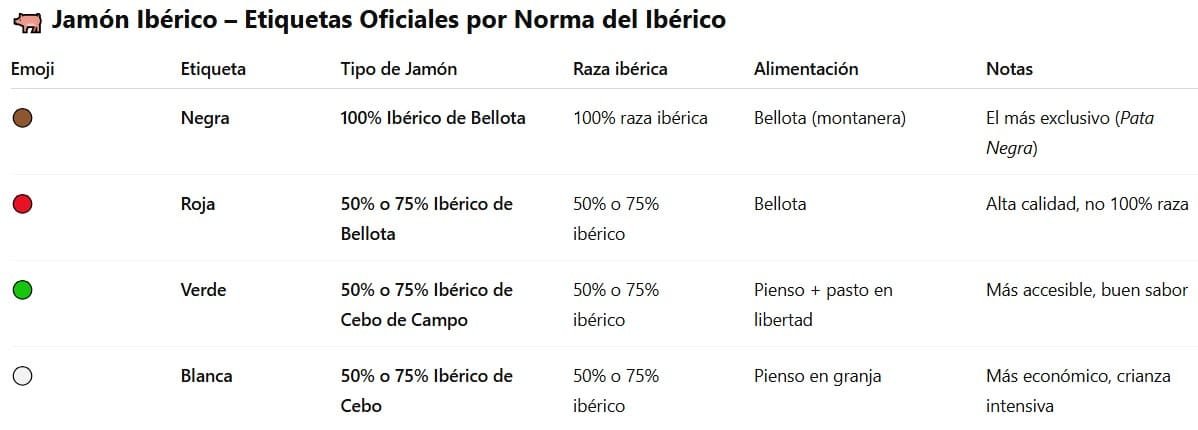Click the 'Etiqueta' column header
1198x430 pixels.
[213, 69]
